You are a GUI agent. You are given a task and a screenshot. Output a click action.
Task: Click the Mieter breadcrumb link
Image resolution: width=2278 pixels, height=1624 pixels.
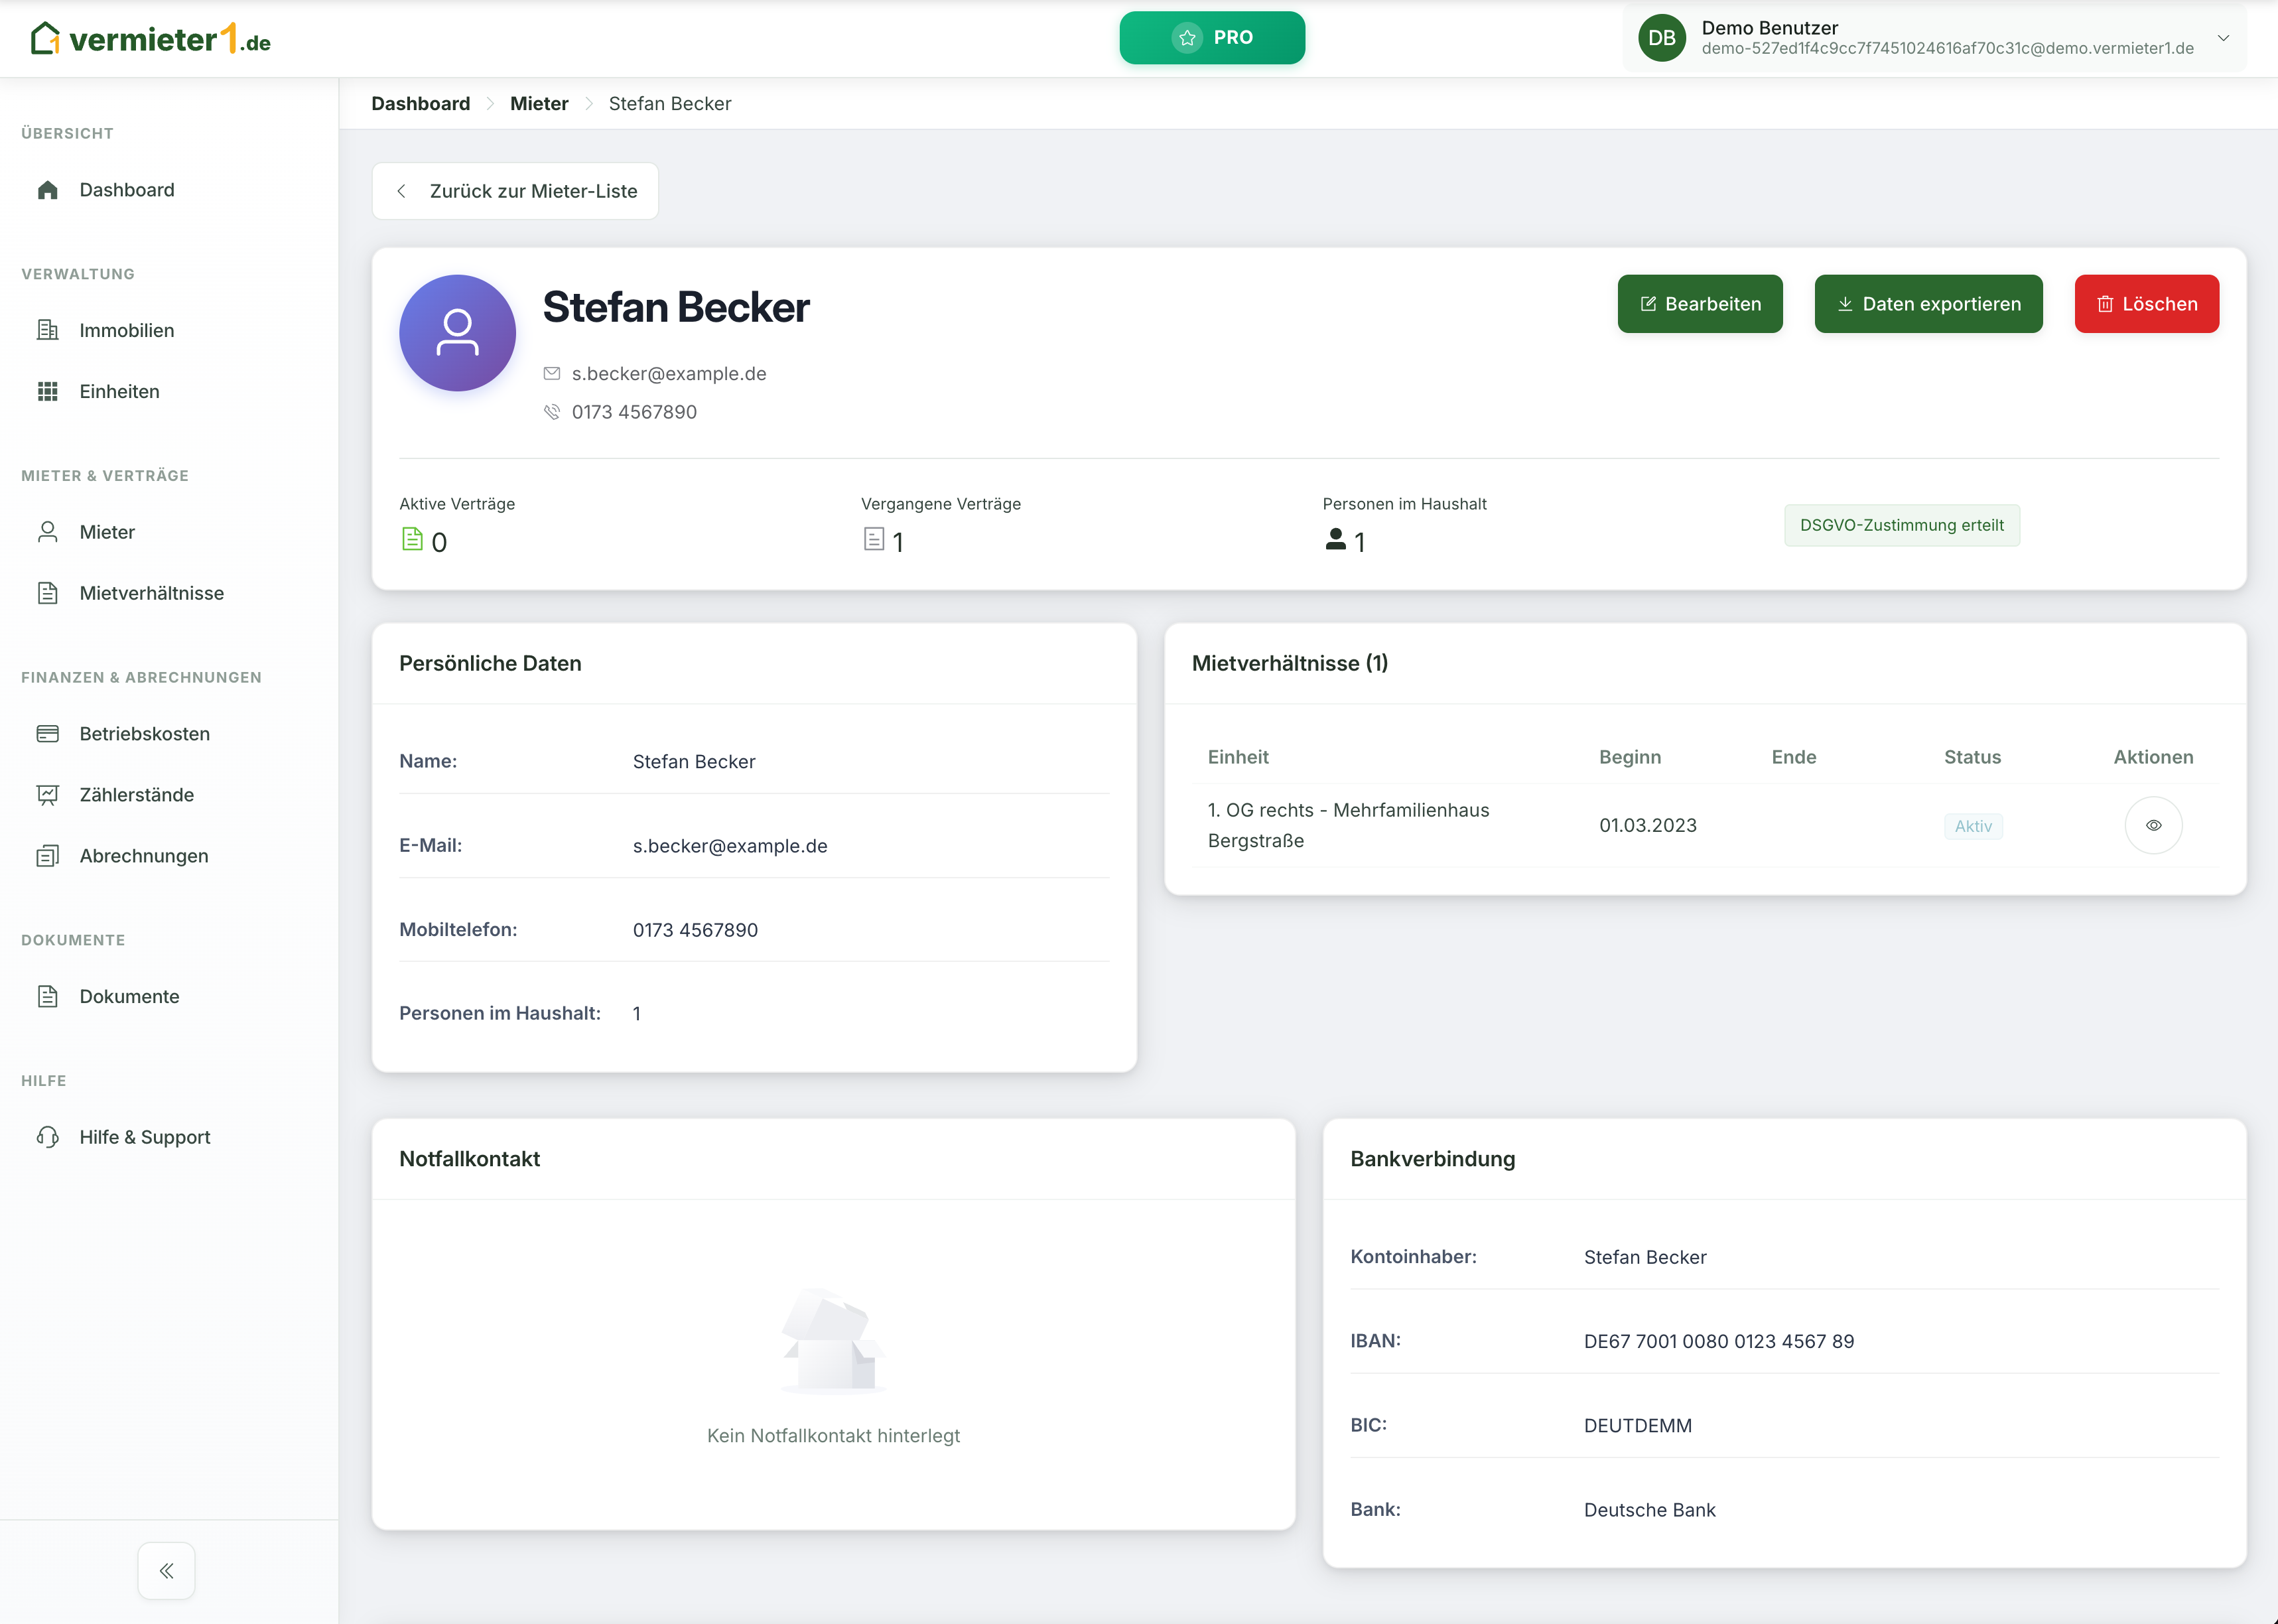(x=539, y=104)
